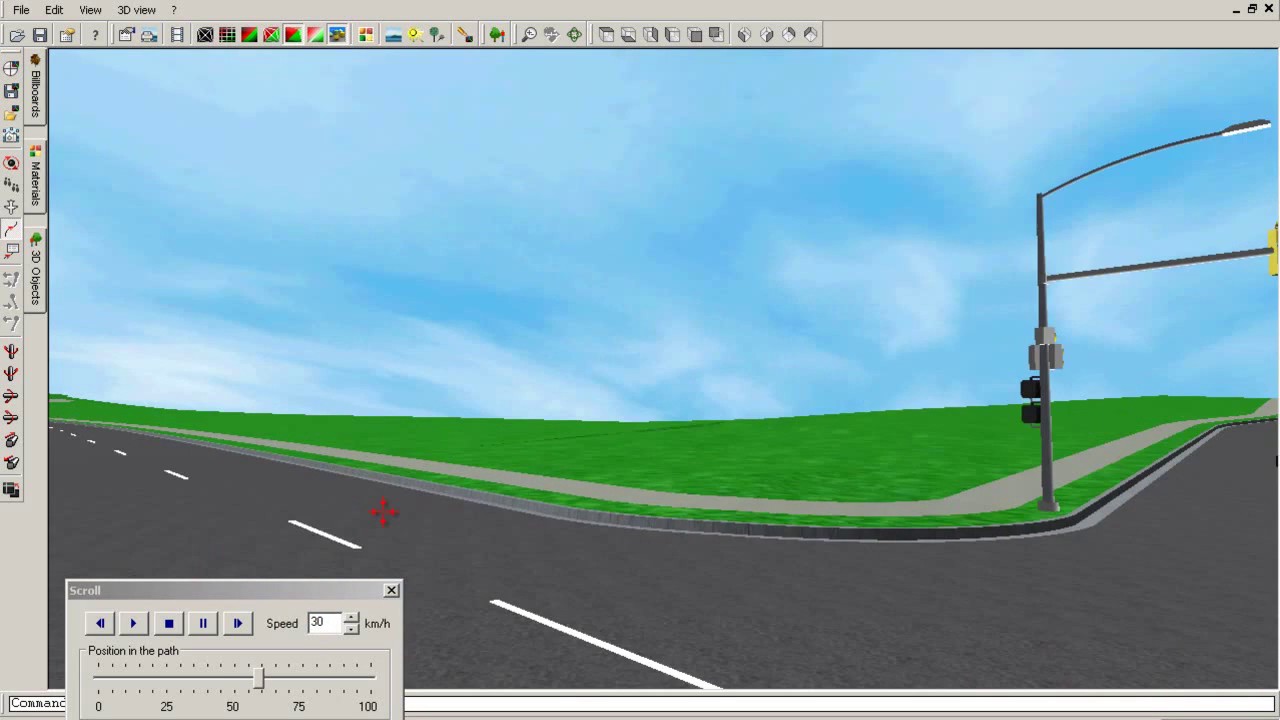Click the sun lighting icon
Screen dimensions: 1280x720
tap(415, 35)
